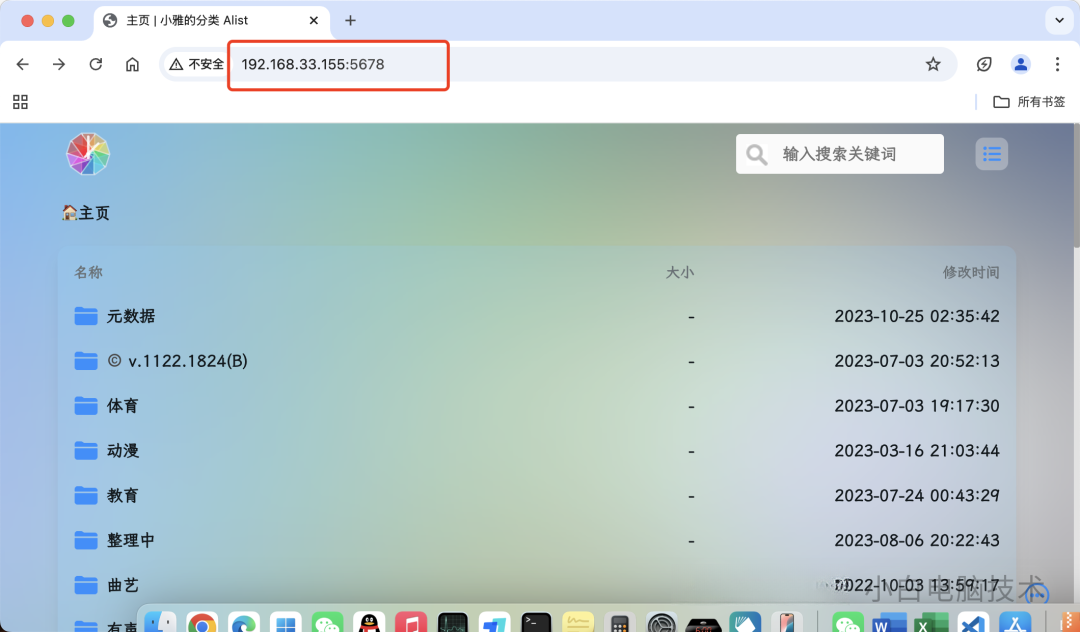Click the folder icon beside 元数据
This screenshot has width=1080, height=632.
click(86, 316)
